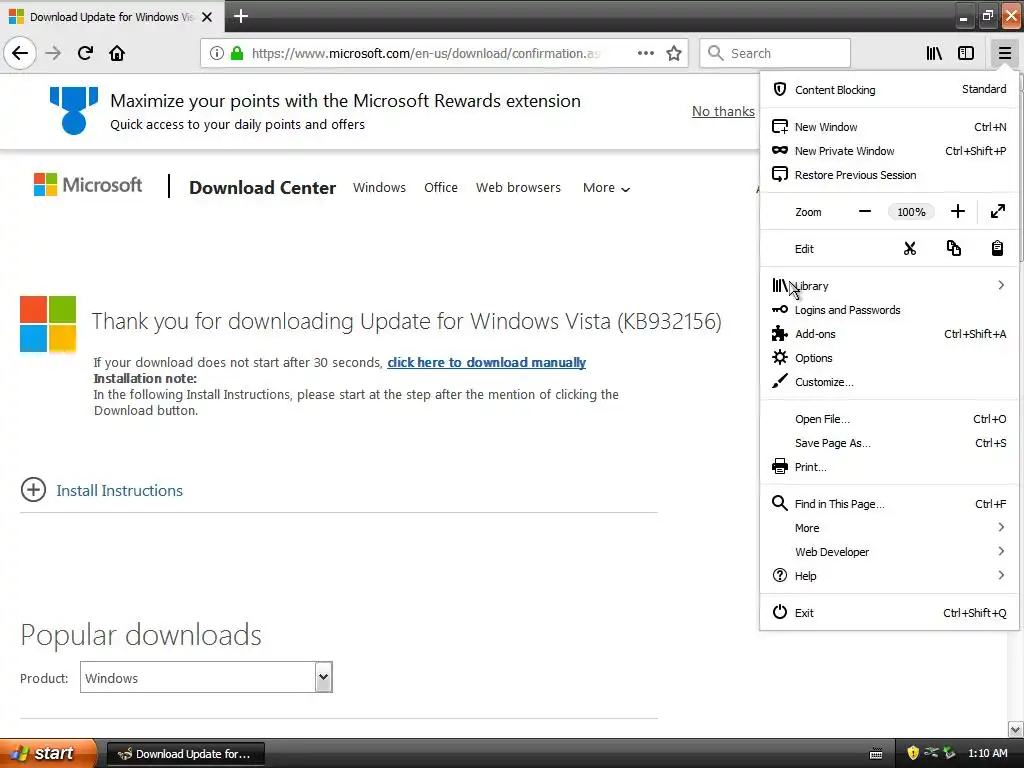1024x768 pixels.
Task: Zoom in with the plus button
Action: click(957, 212)
